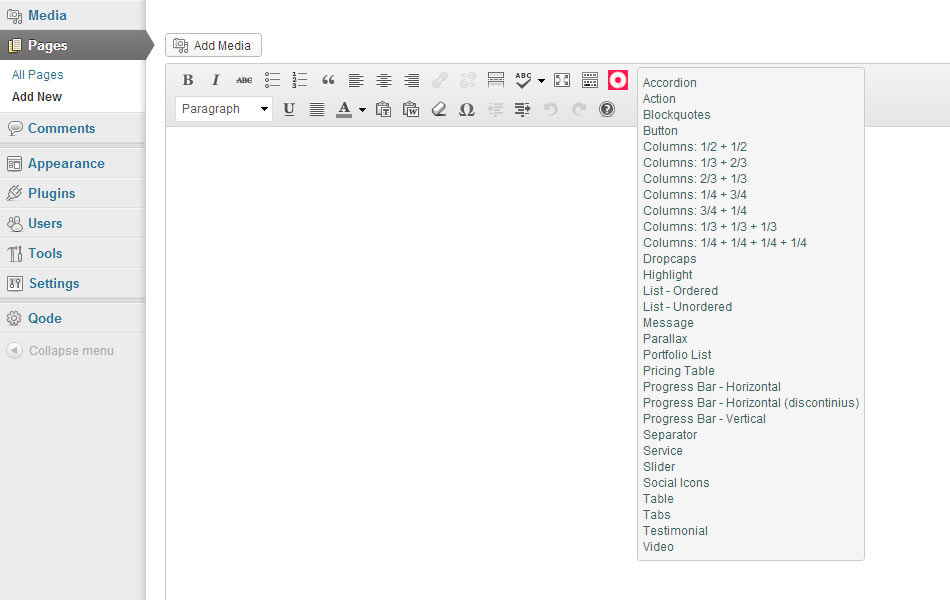Insert a special character with Omega icon
This screenshot has height=600, width=950.
[x=466, y=109]
